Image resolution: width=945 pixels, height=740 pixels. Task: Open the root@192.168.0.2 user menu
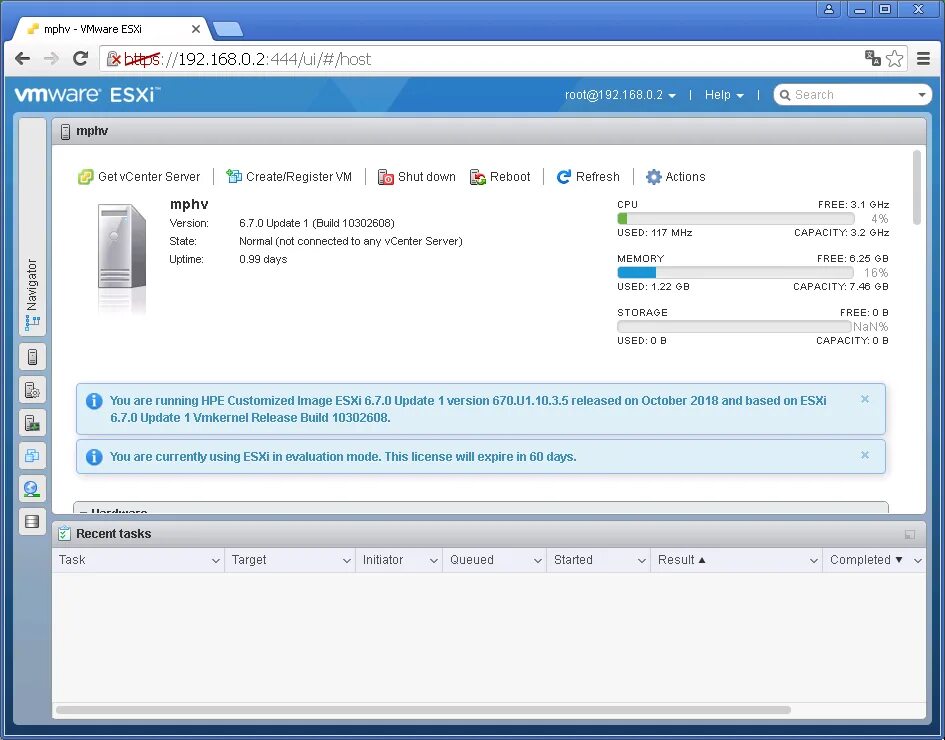(620, 95)
